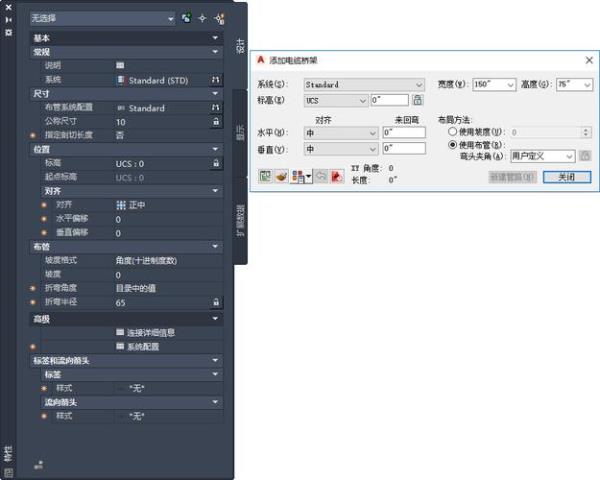Toggle the lock icon on 公称尺寸 row
Image resolution: width=600 pixels, height=480 pixels.
pos(216,122)
